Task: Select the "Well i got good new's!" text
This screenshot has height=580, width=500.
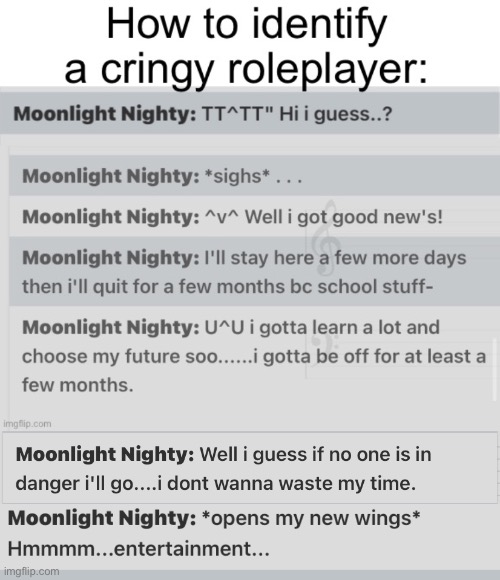Action: [344, 217]
